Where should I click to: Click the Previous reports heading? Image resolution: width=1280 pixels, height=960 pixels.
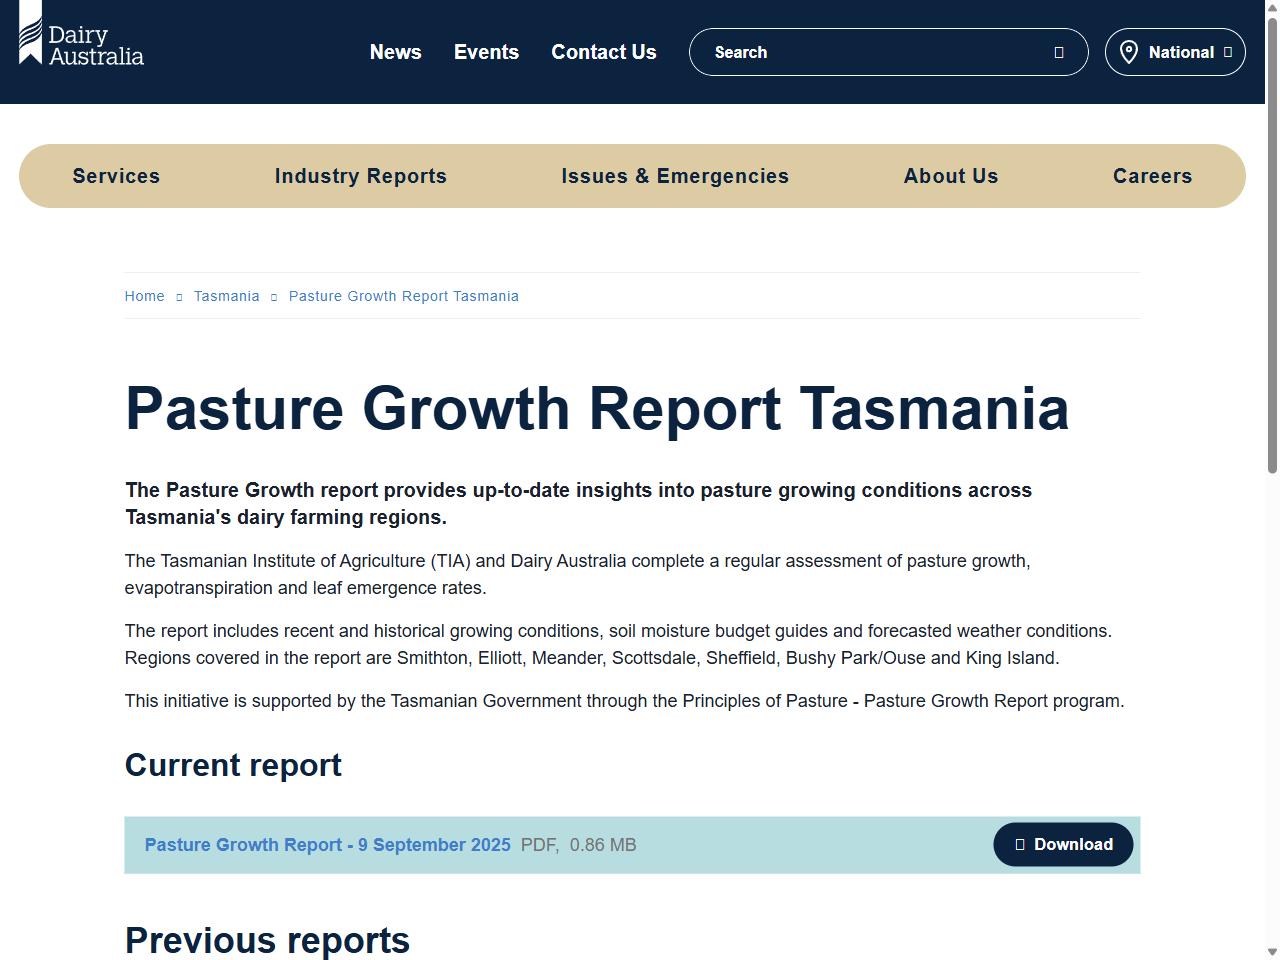(x=267, y=941)
